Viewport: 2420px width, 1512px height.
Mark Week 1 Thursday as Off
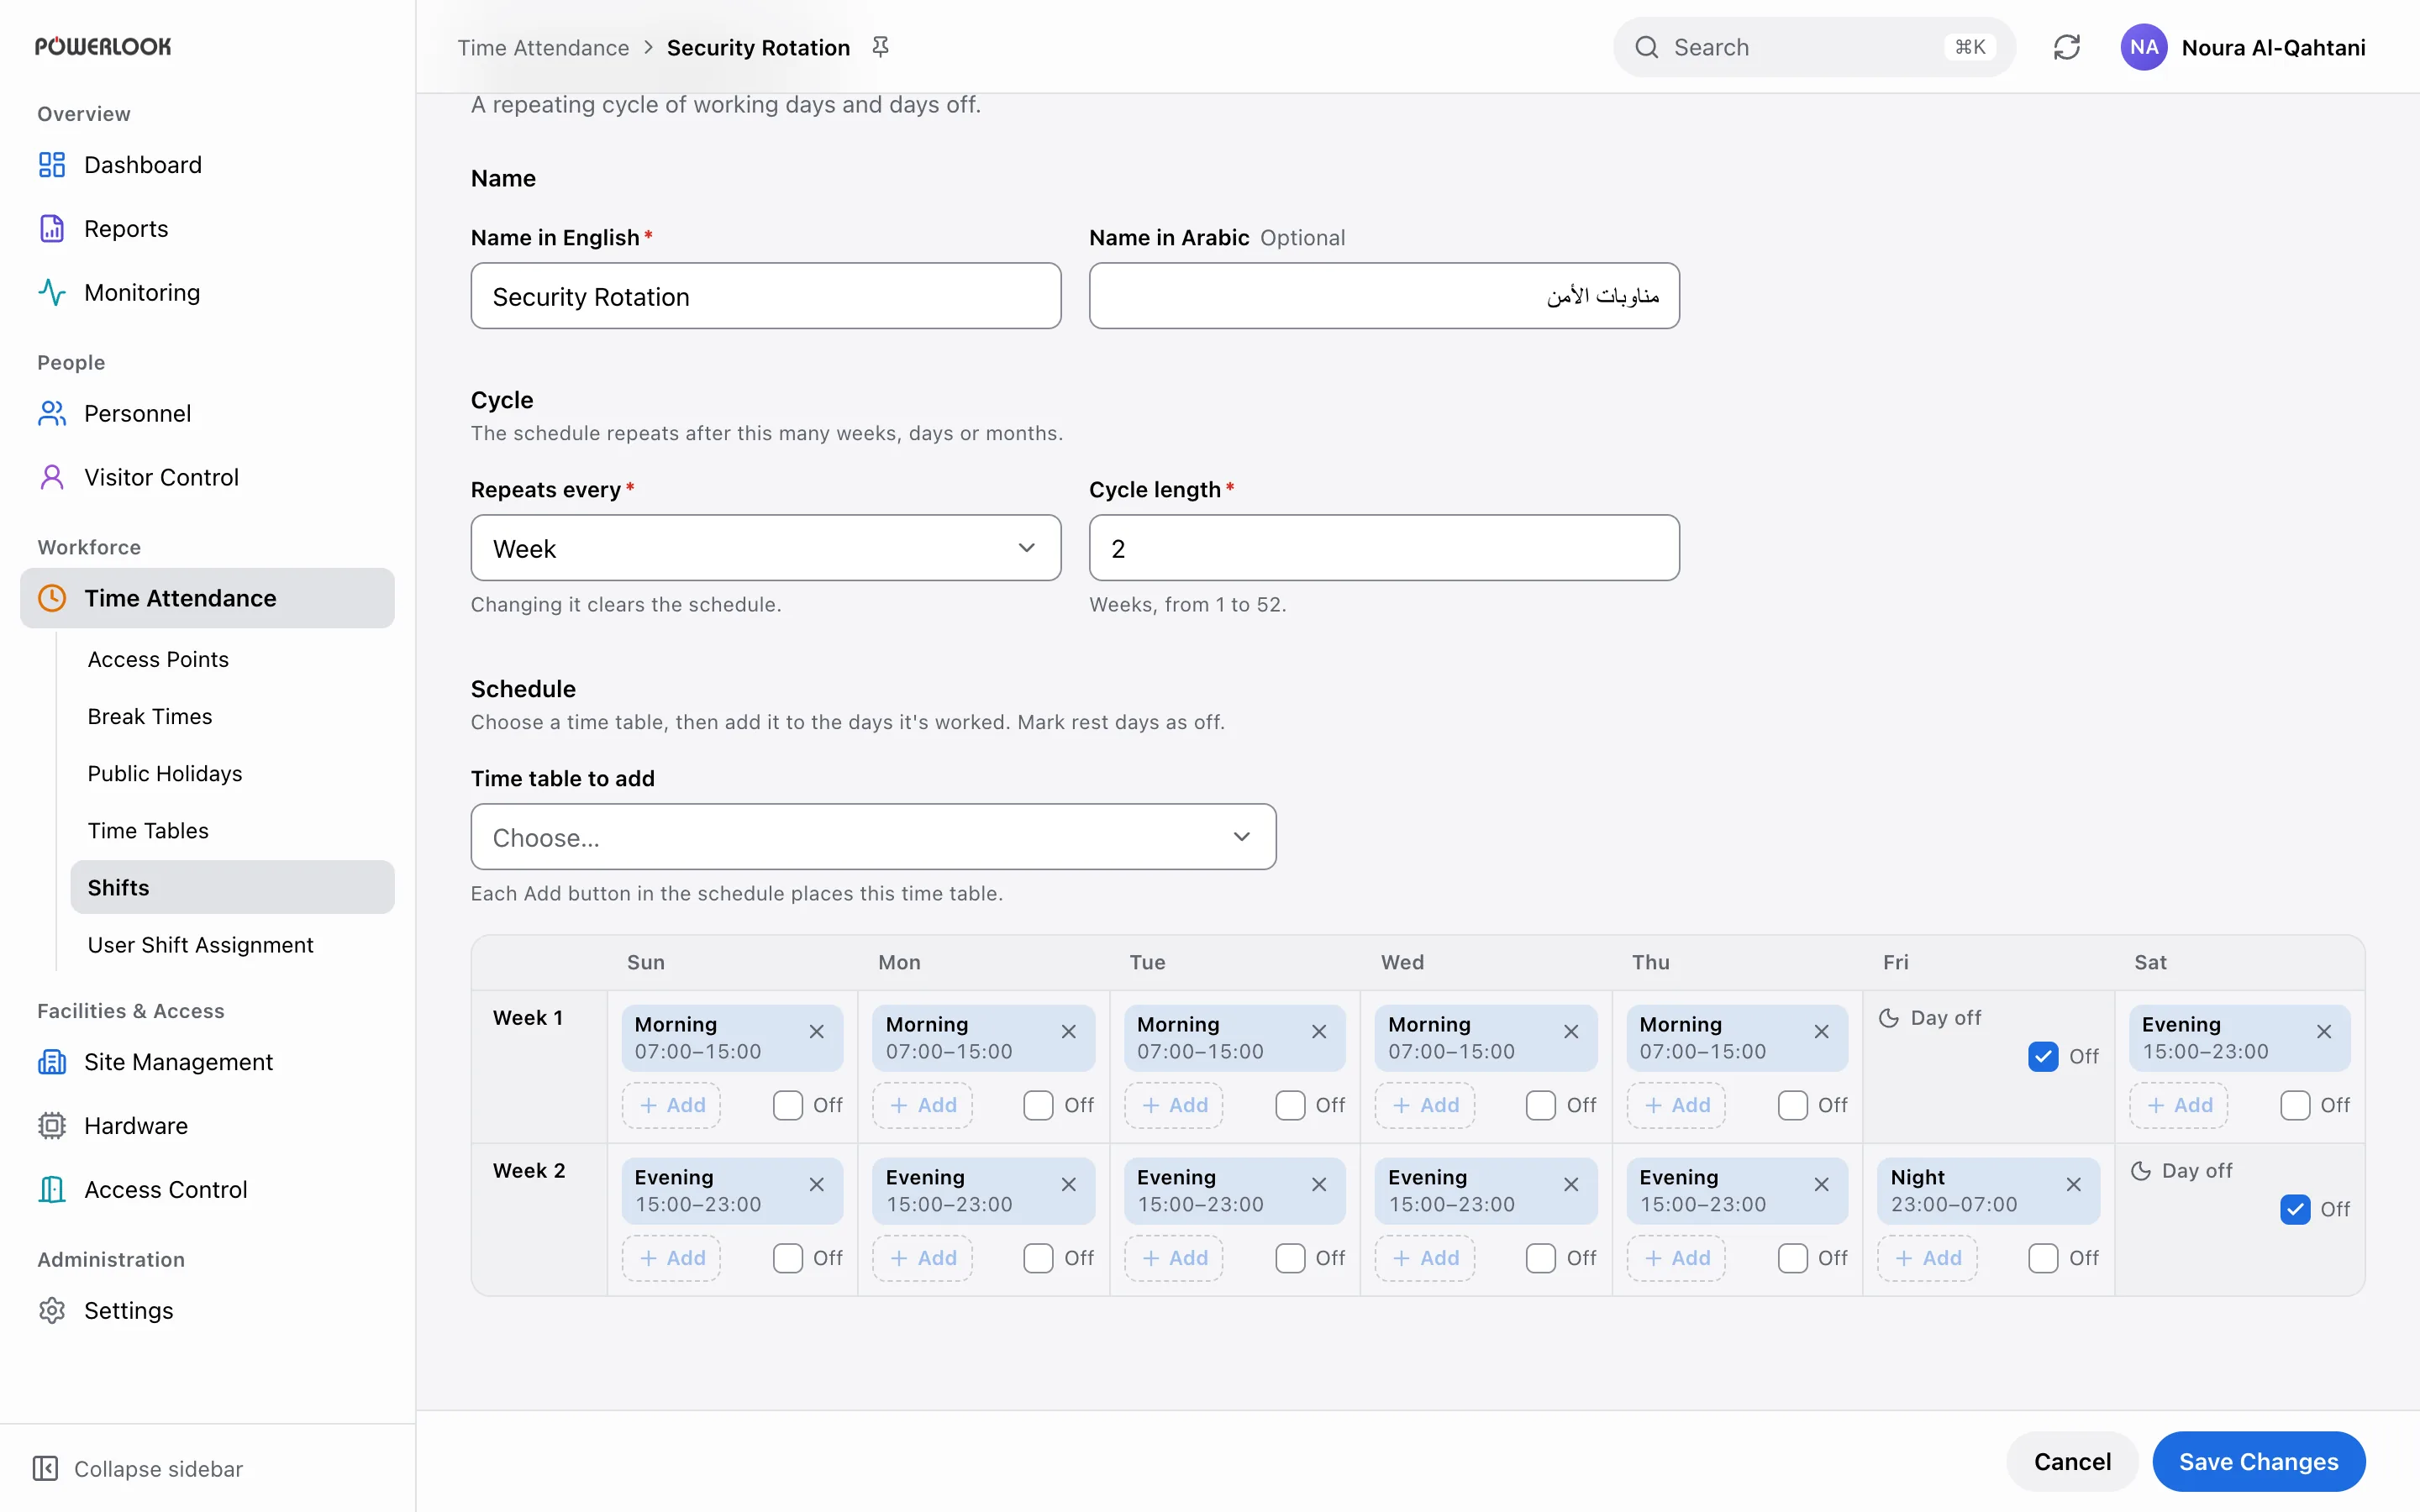click(x=1792, y=1106)
